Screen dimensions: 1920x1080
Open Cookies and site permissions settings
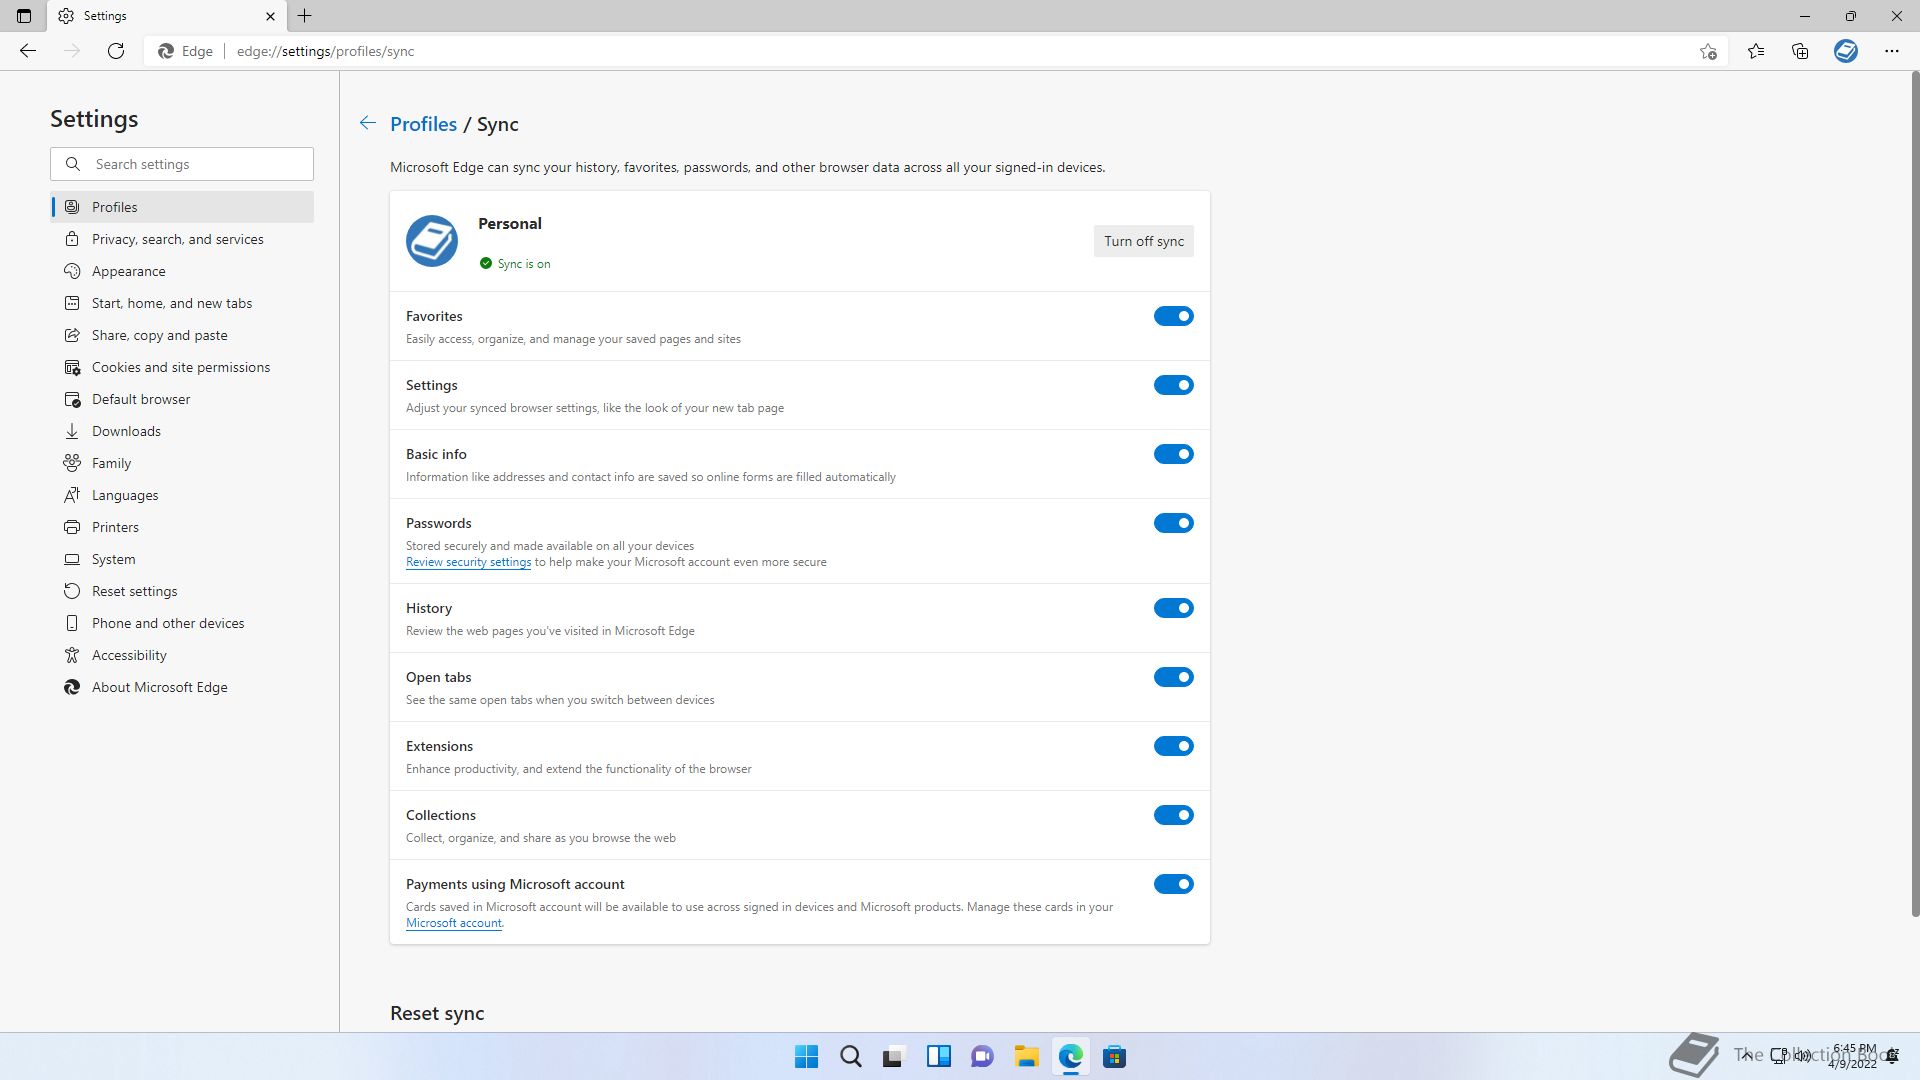[182, 367]
